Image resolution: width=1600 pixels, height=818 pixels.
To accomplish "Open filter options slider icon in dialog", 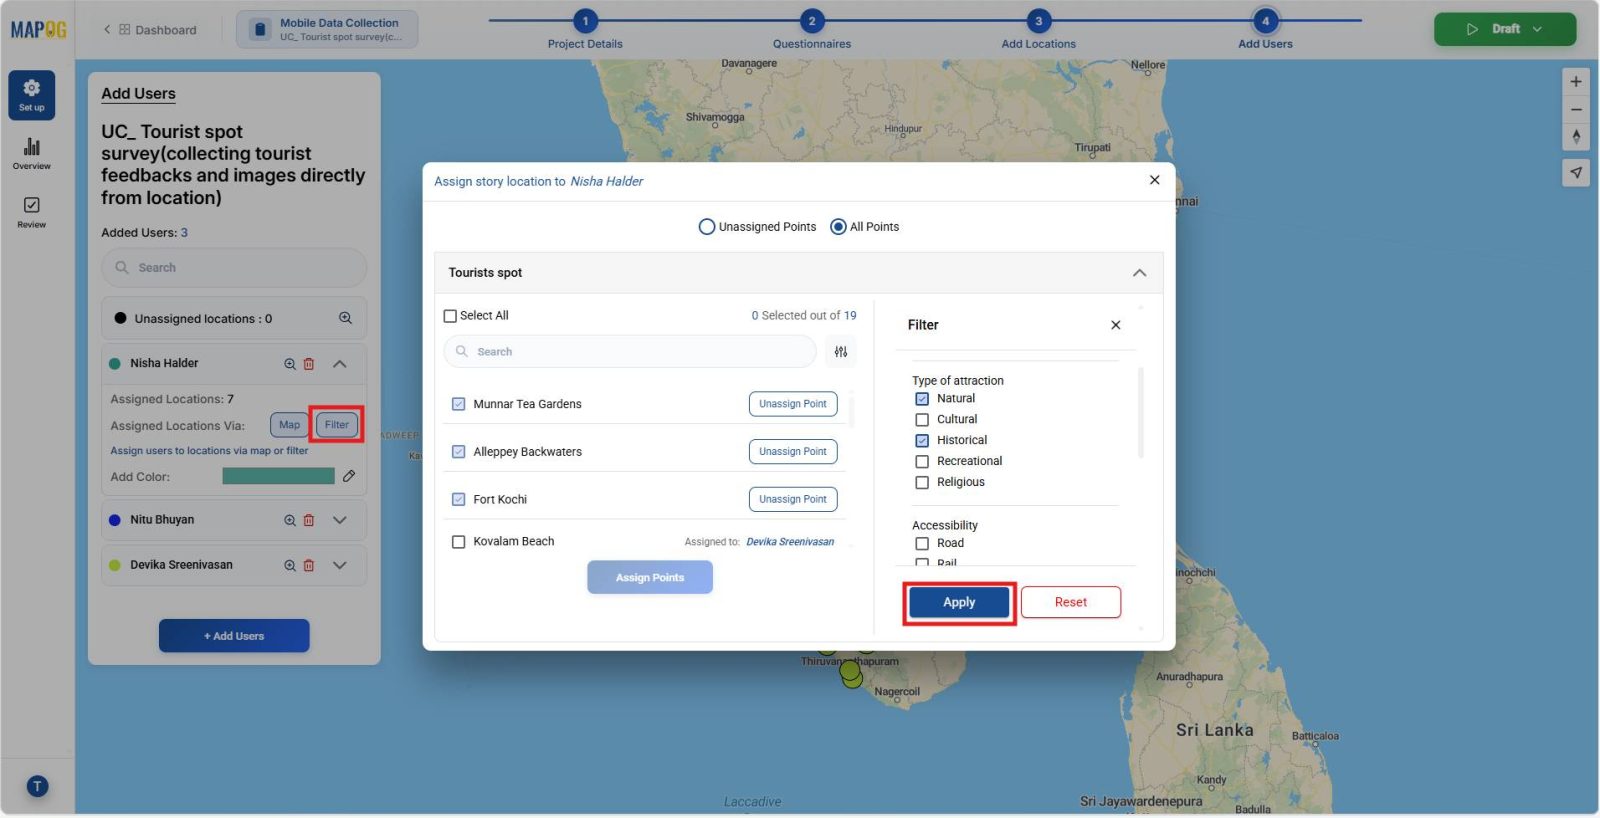I will tap(841, 352).
